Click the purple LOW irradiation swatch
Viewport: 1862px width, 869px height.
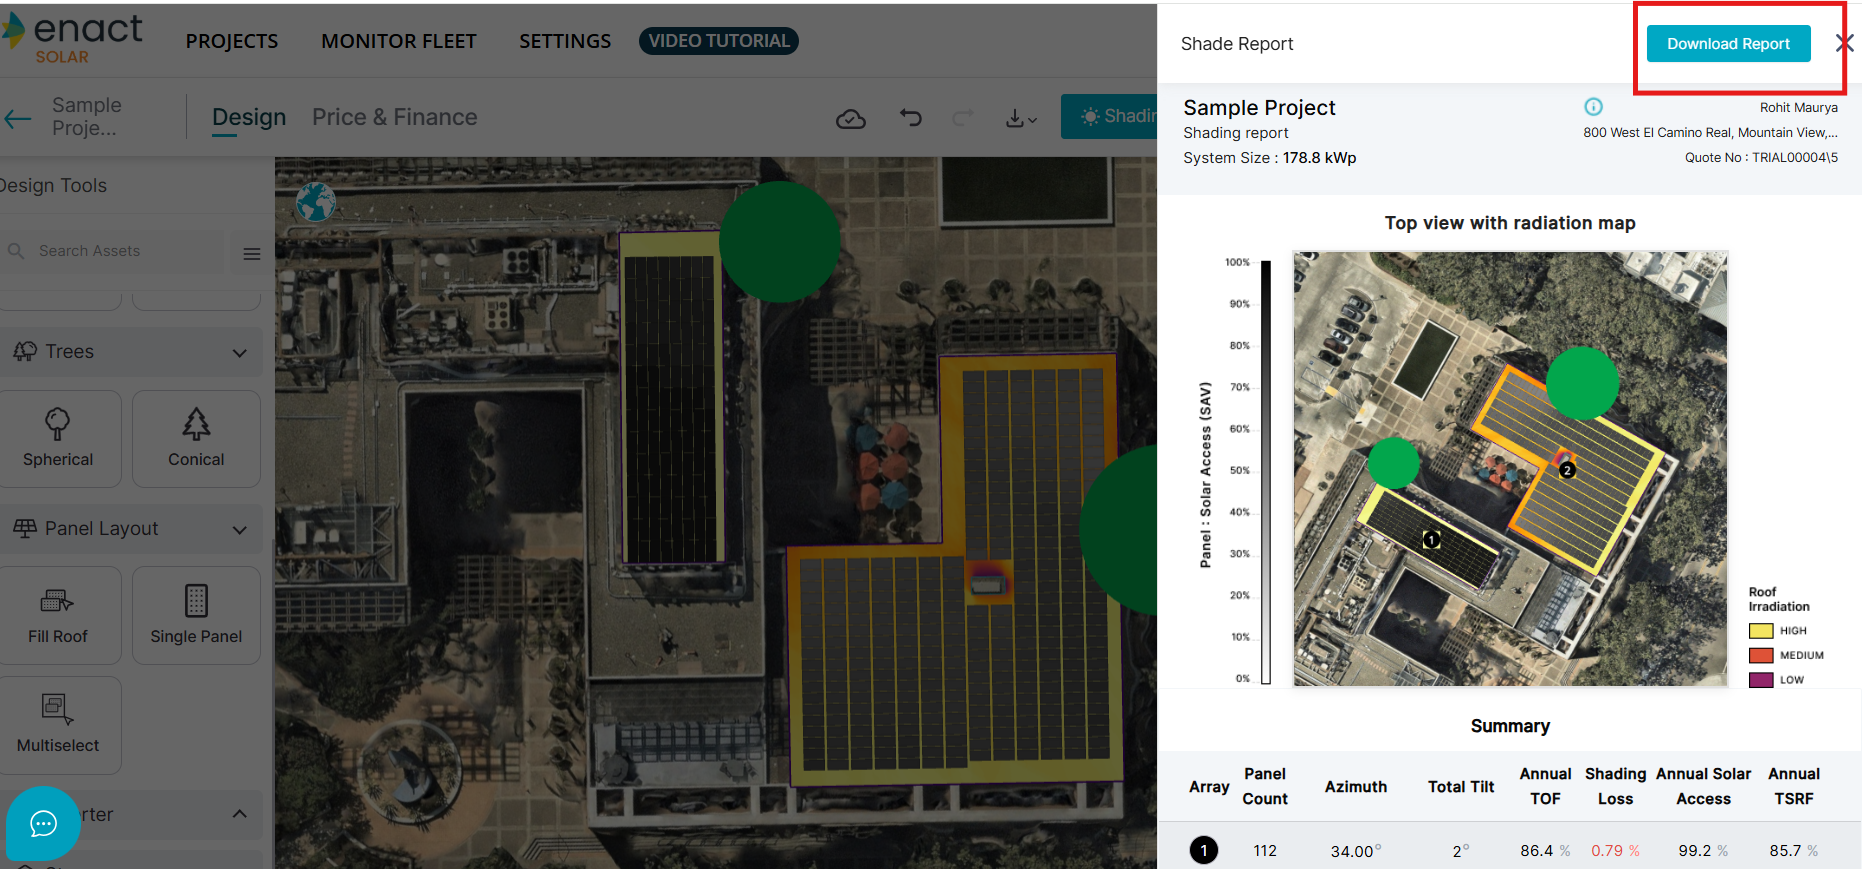pos(1761,680)
